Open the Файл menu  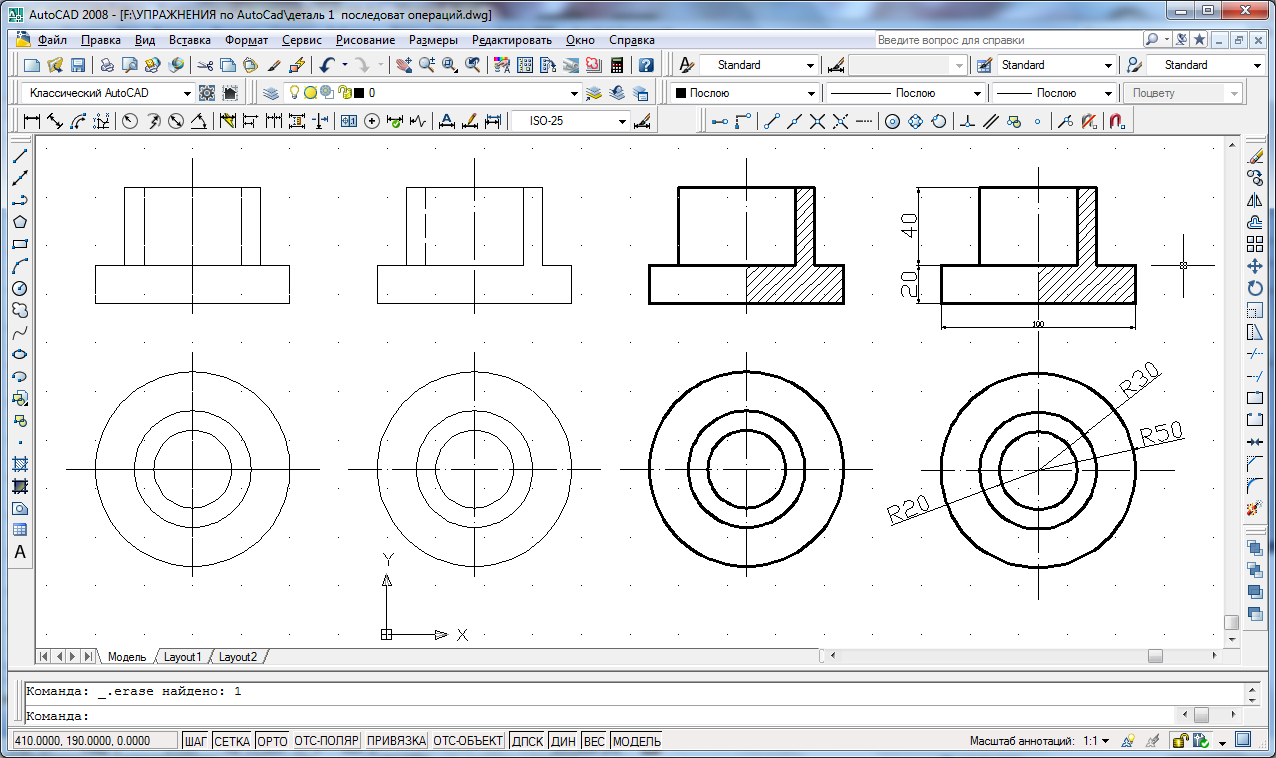pos(52,40)
